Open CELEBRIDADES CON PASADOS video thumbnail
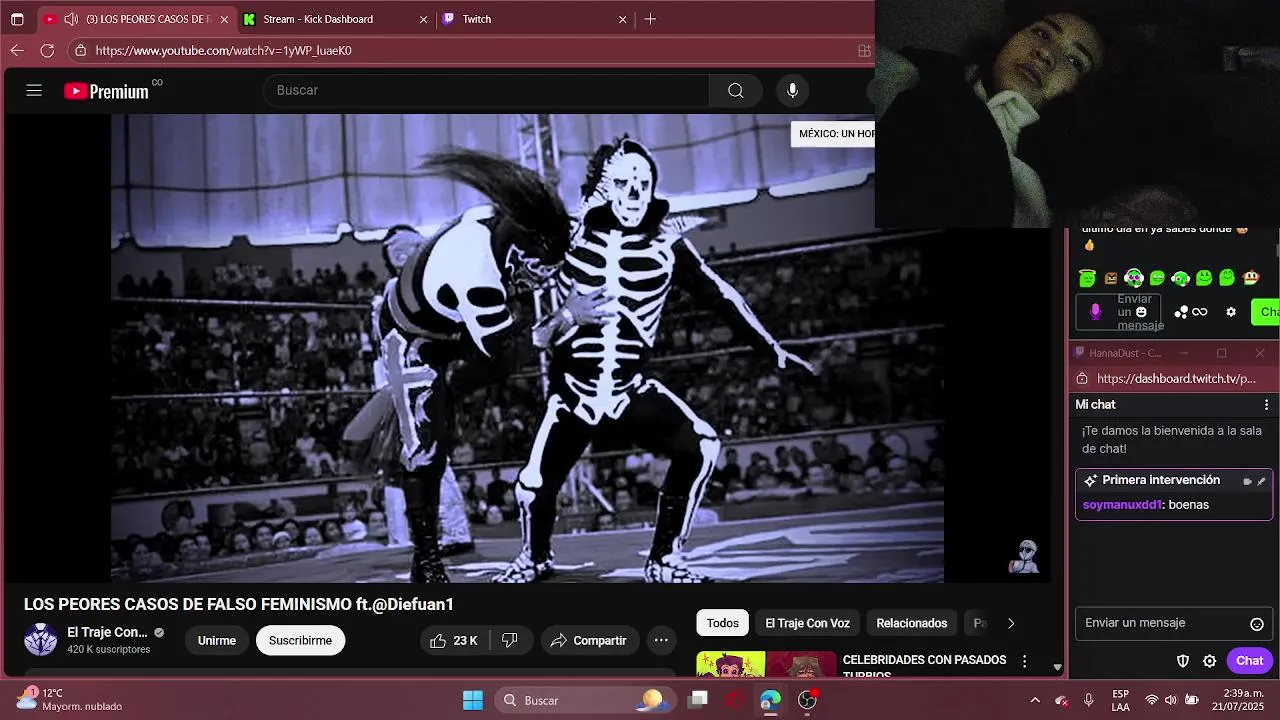The height and width of the screenshot is (720, 1280). coord(766,664)
